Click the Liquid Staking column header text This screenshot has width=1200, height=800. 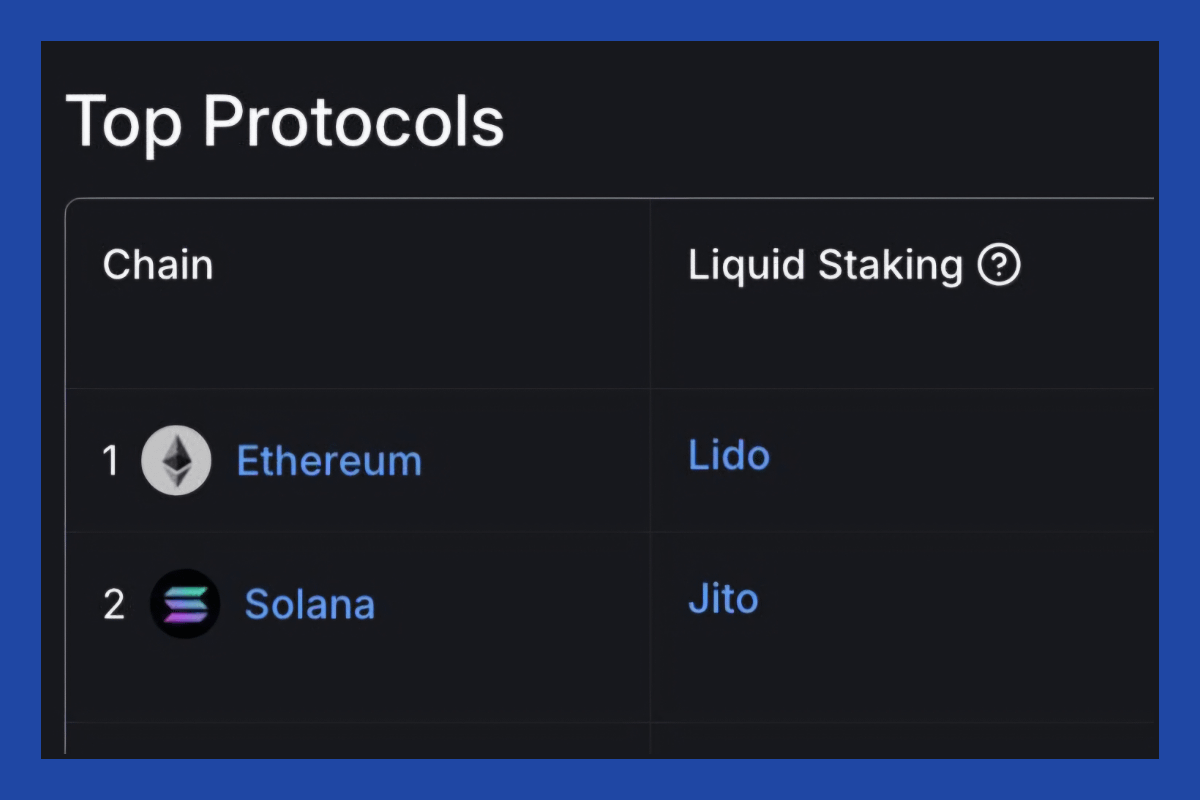click(825, 265)
